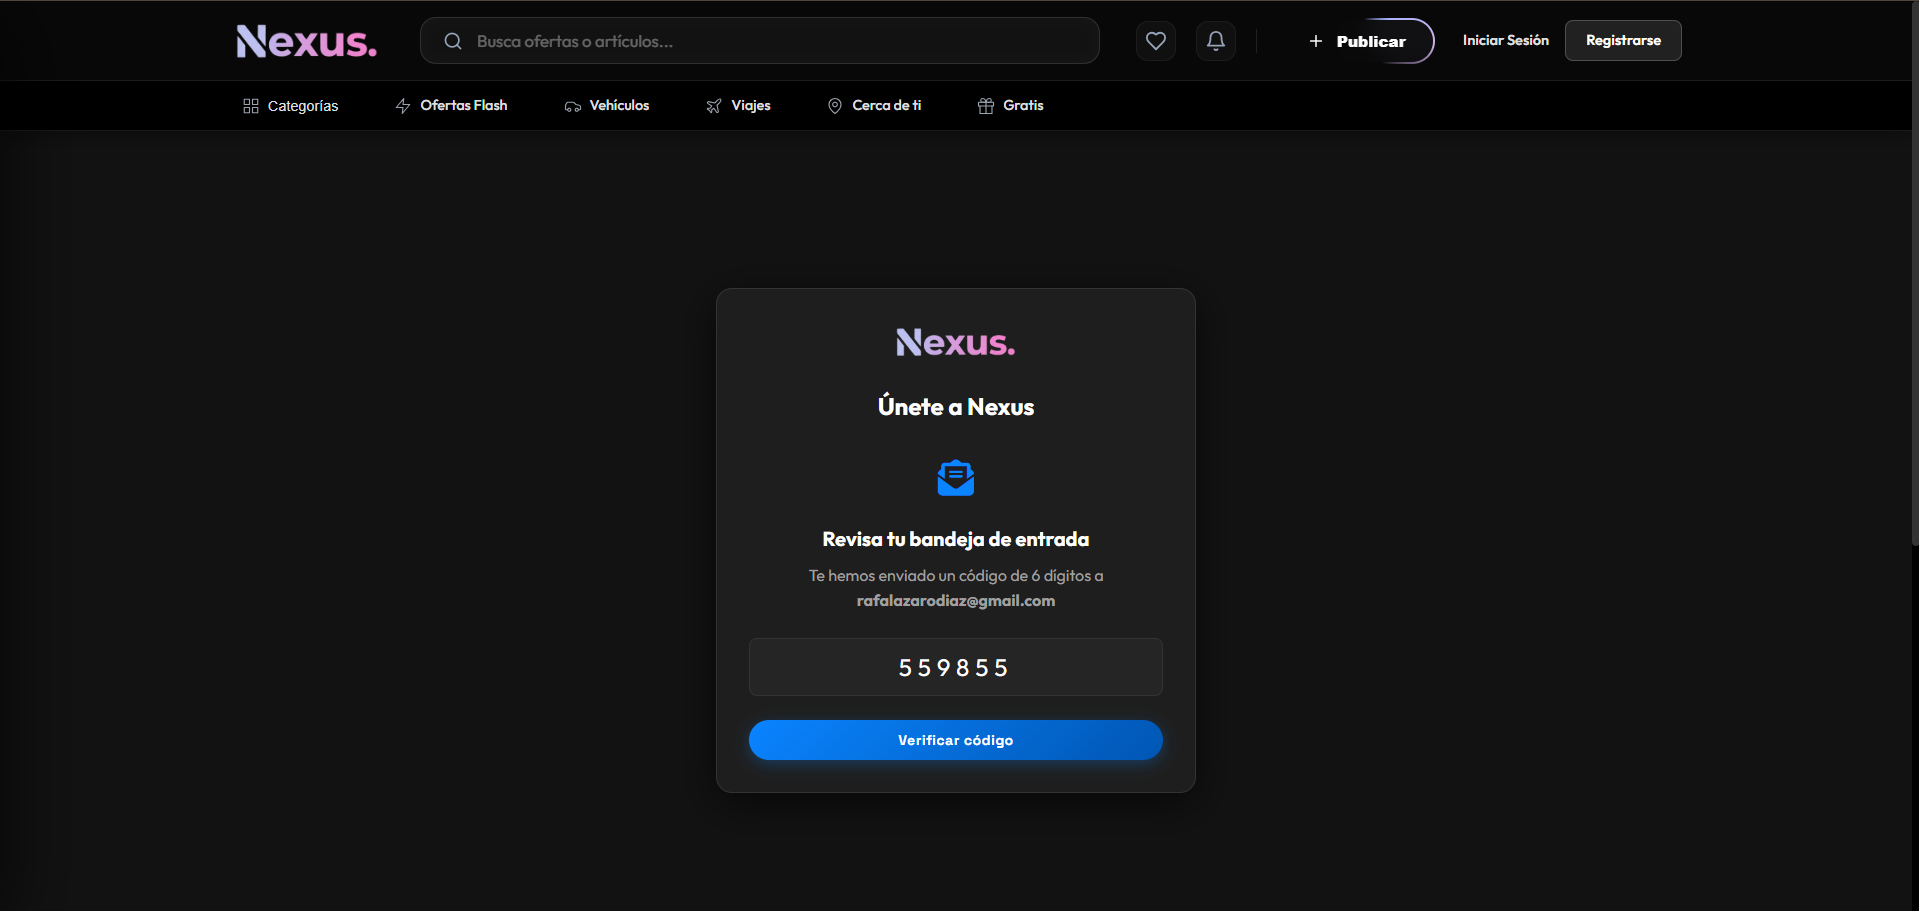Viewport: 1919px width, 911px height.
Task: Focus the search offers input field
Action: (x=760, y=41)
